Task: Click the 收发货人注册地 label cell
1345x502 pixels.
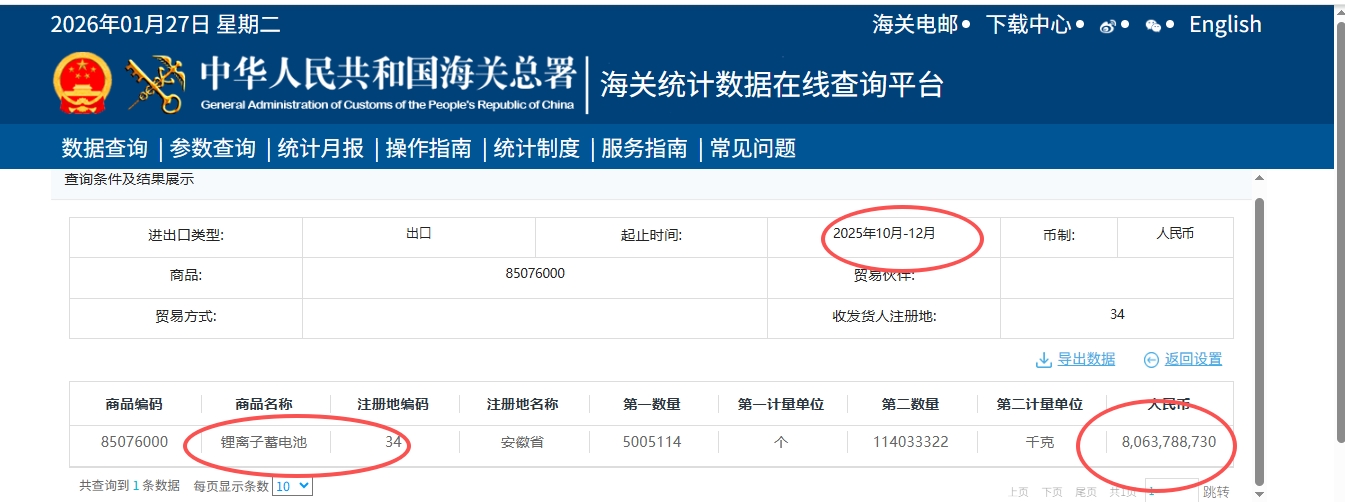Action: [884, 316]
